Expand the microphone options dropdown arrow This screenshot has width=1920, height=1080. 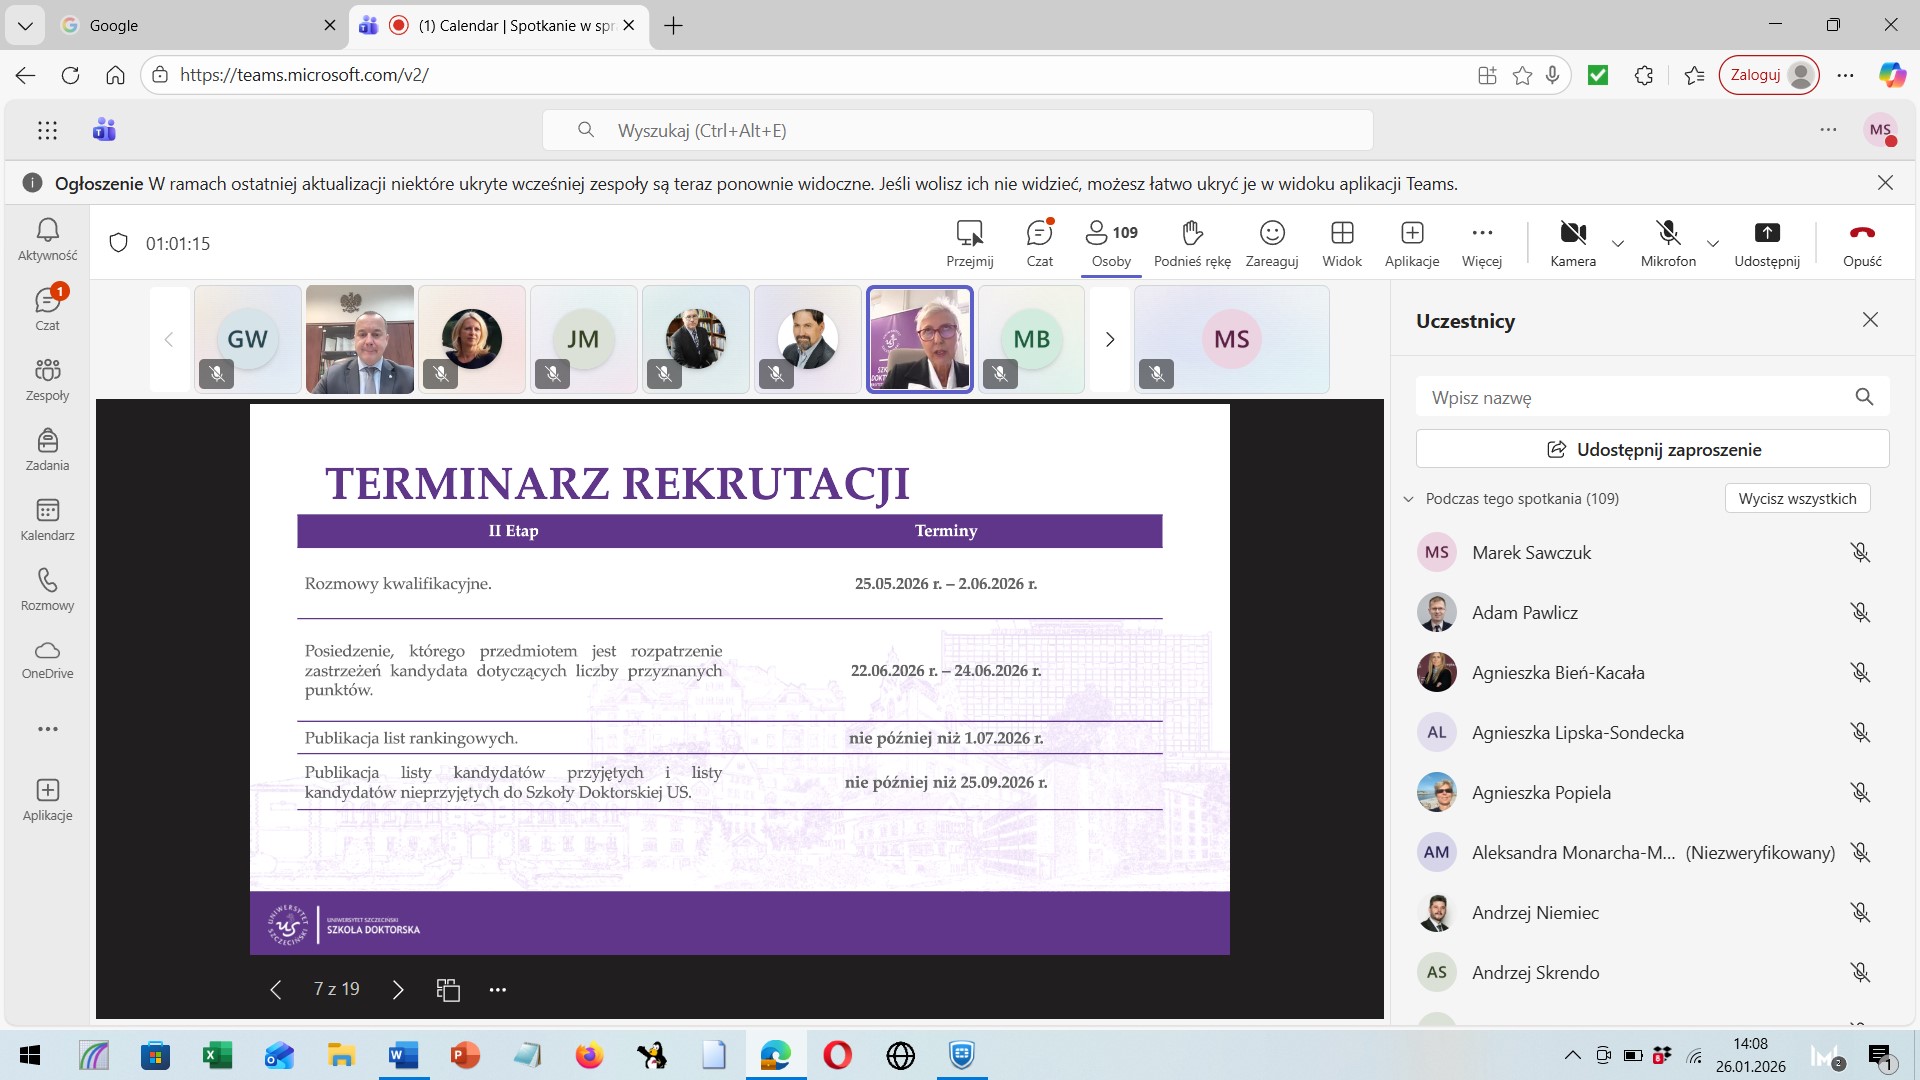1713,244
